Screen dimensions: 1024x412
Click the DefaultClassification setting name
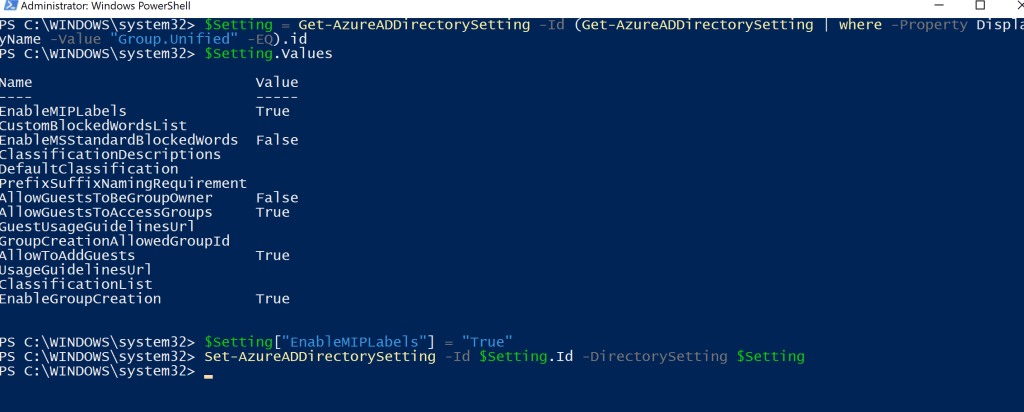(89, 169)
